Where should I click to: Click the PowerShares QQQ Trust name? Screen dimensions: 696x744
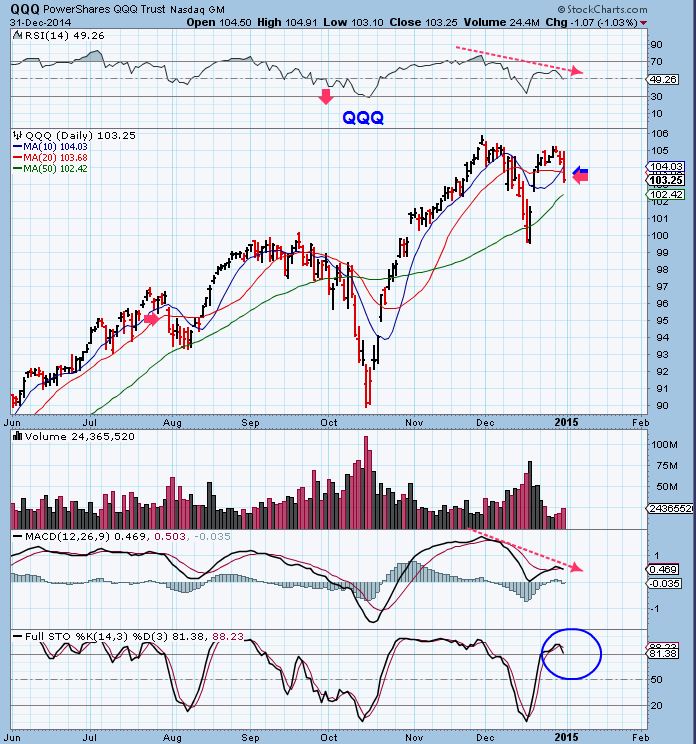[x=104, y=9]
